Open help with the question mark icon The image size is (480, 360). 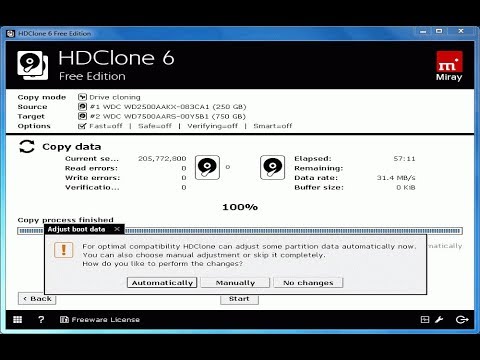click(41, 320)
